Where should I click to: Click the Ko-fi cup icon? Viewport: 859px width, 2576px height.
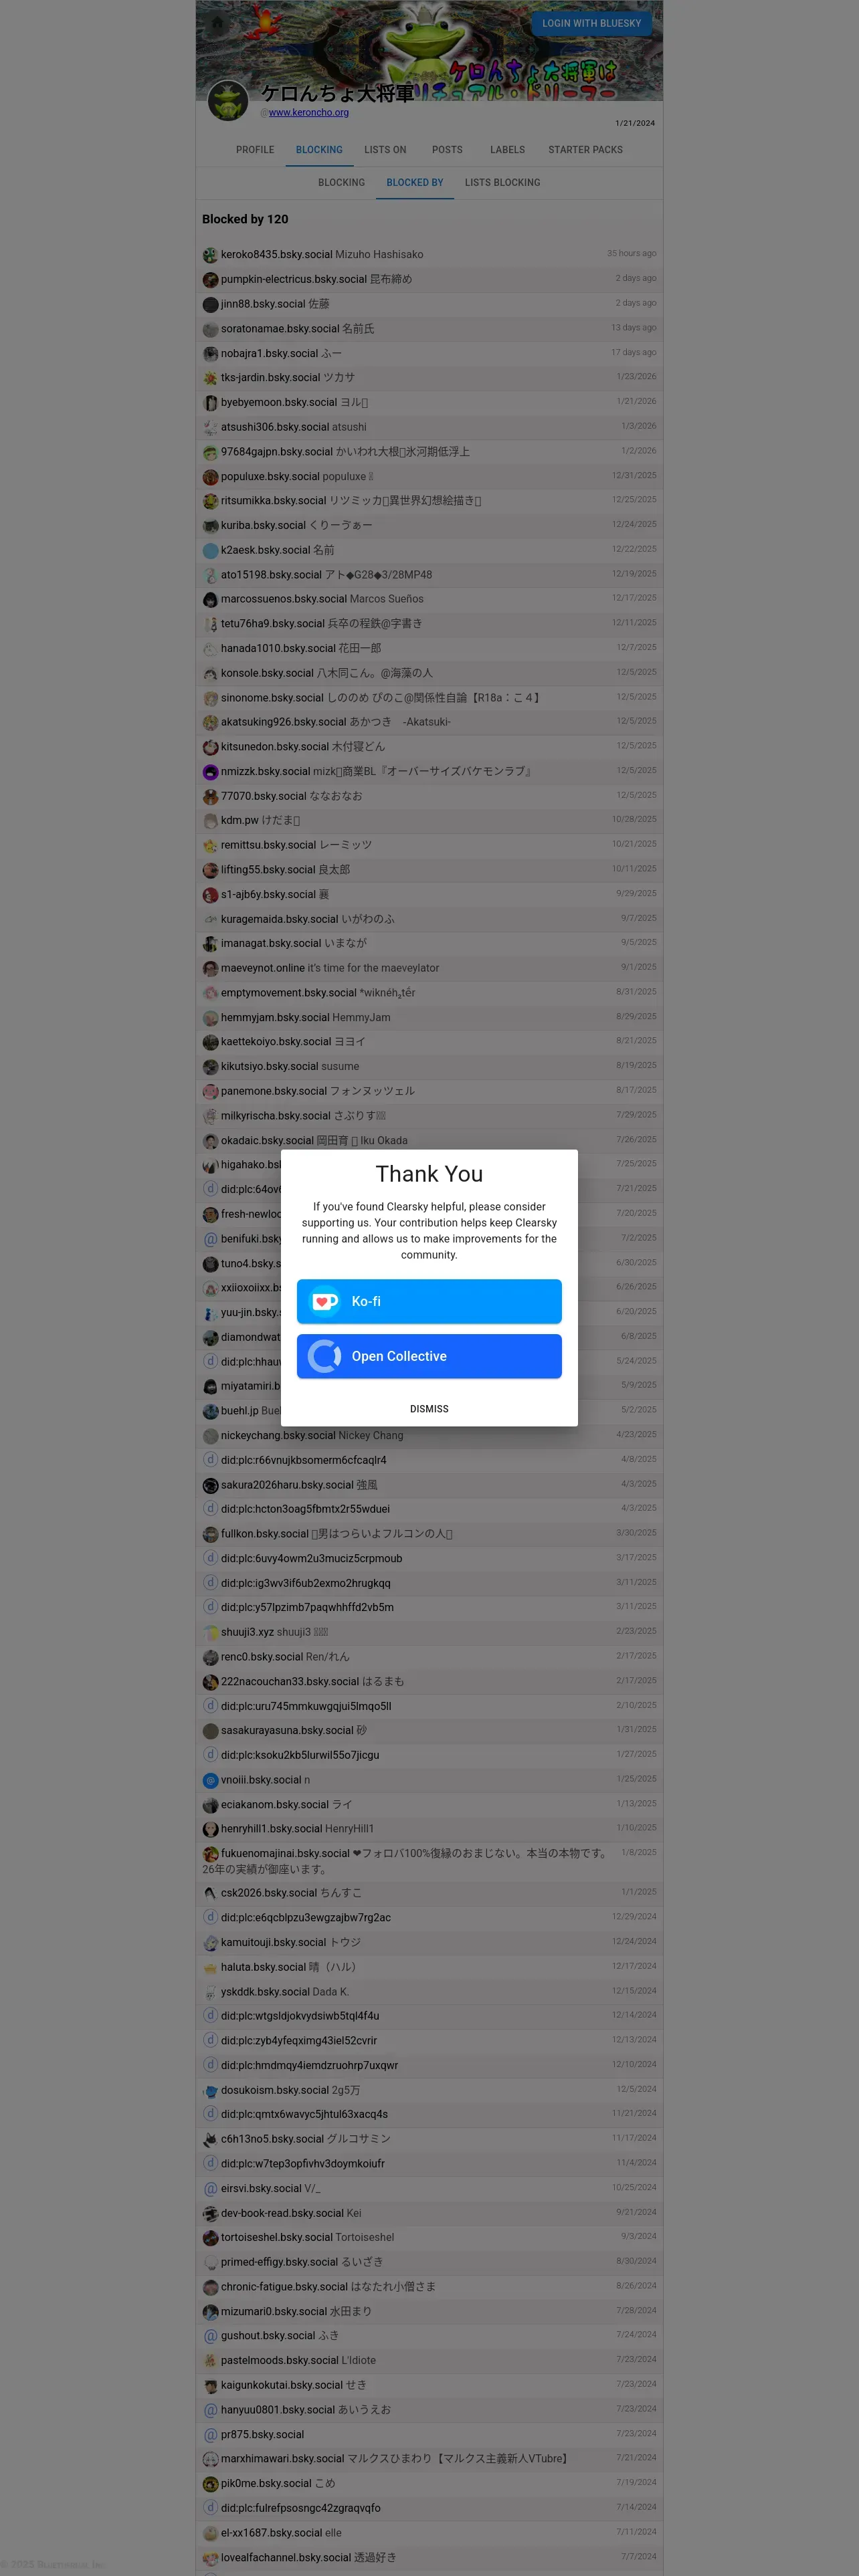pos(325,1301)
